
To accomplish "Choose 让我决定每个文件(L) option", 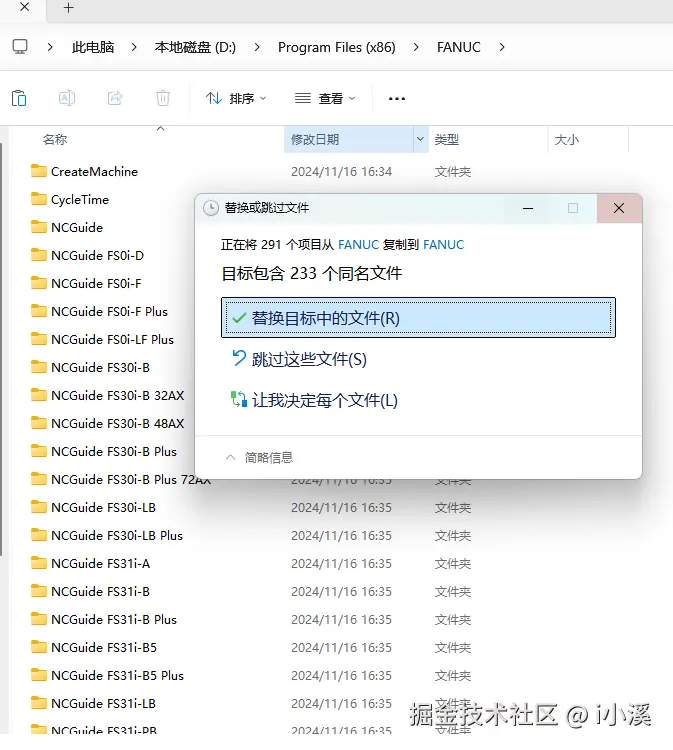I will point(314,400).
